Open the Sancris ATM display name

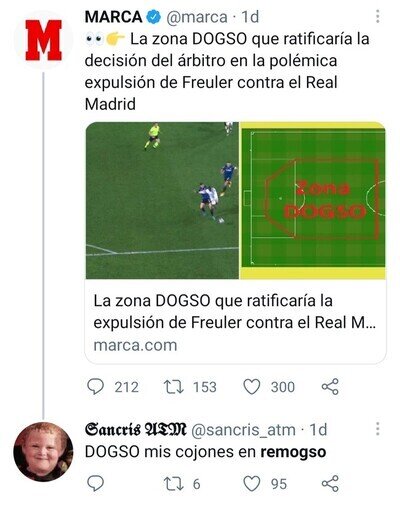point(136,429)
